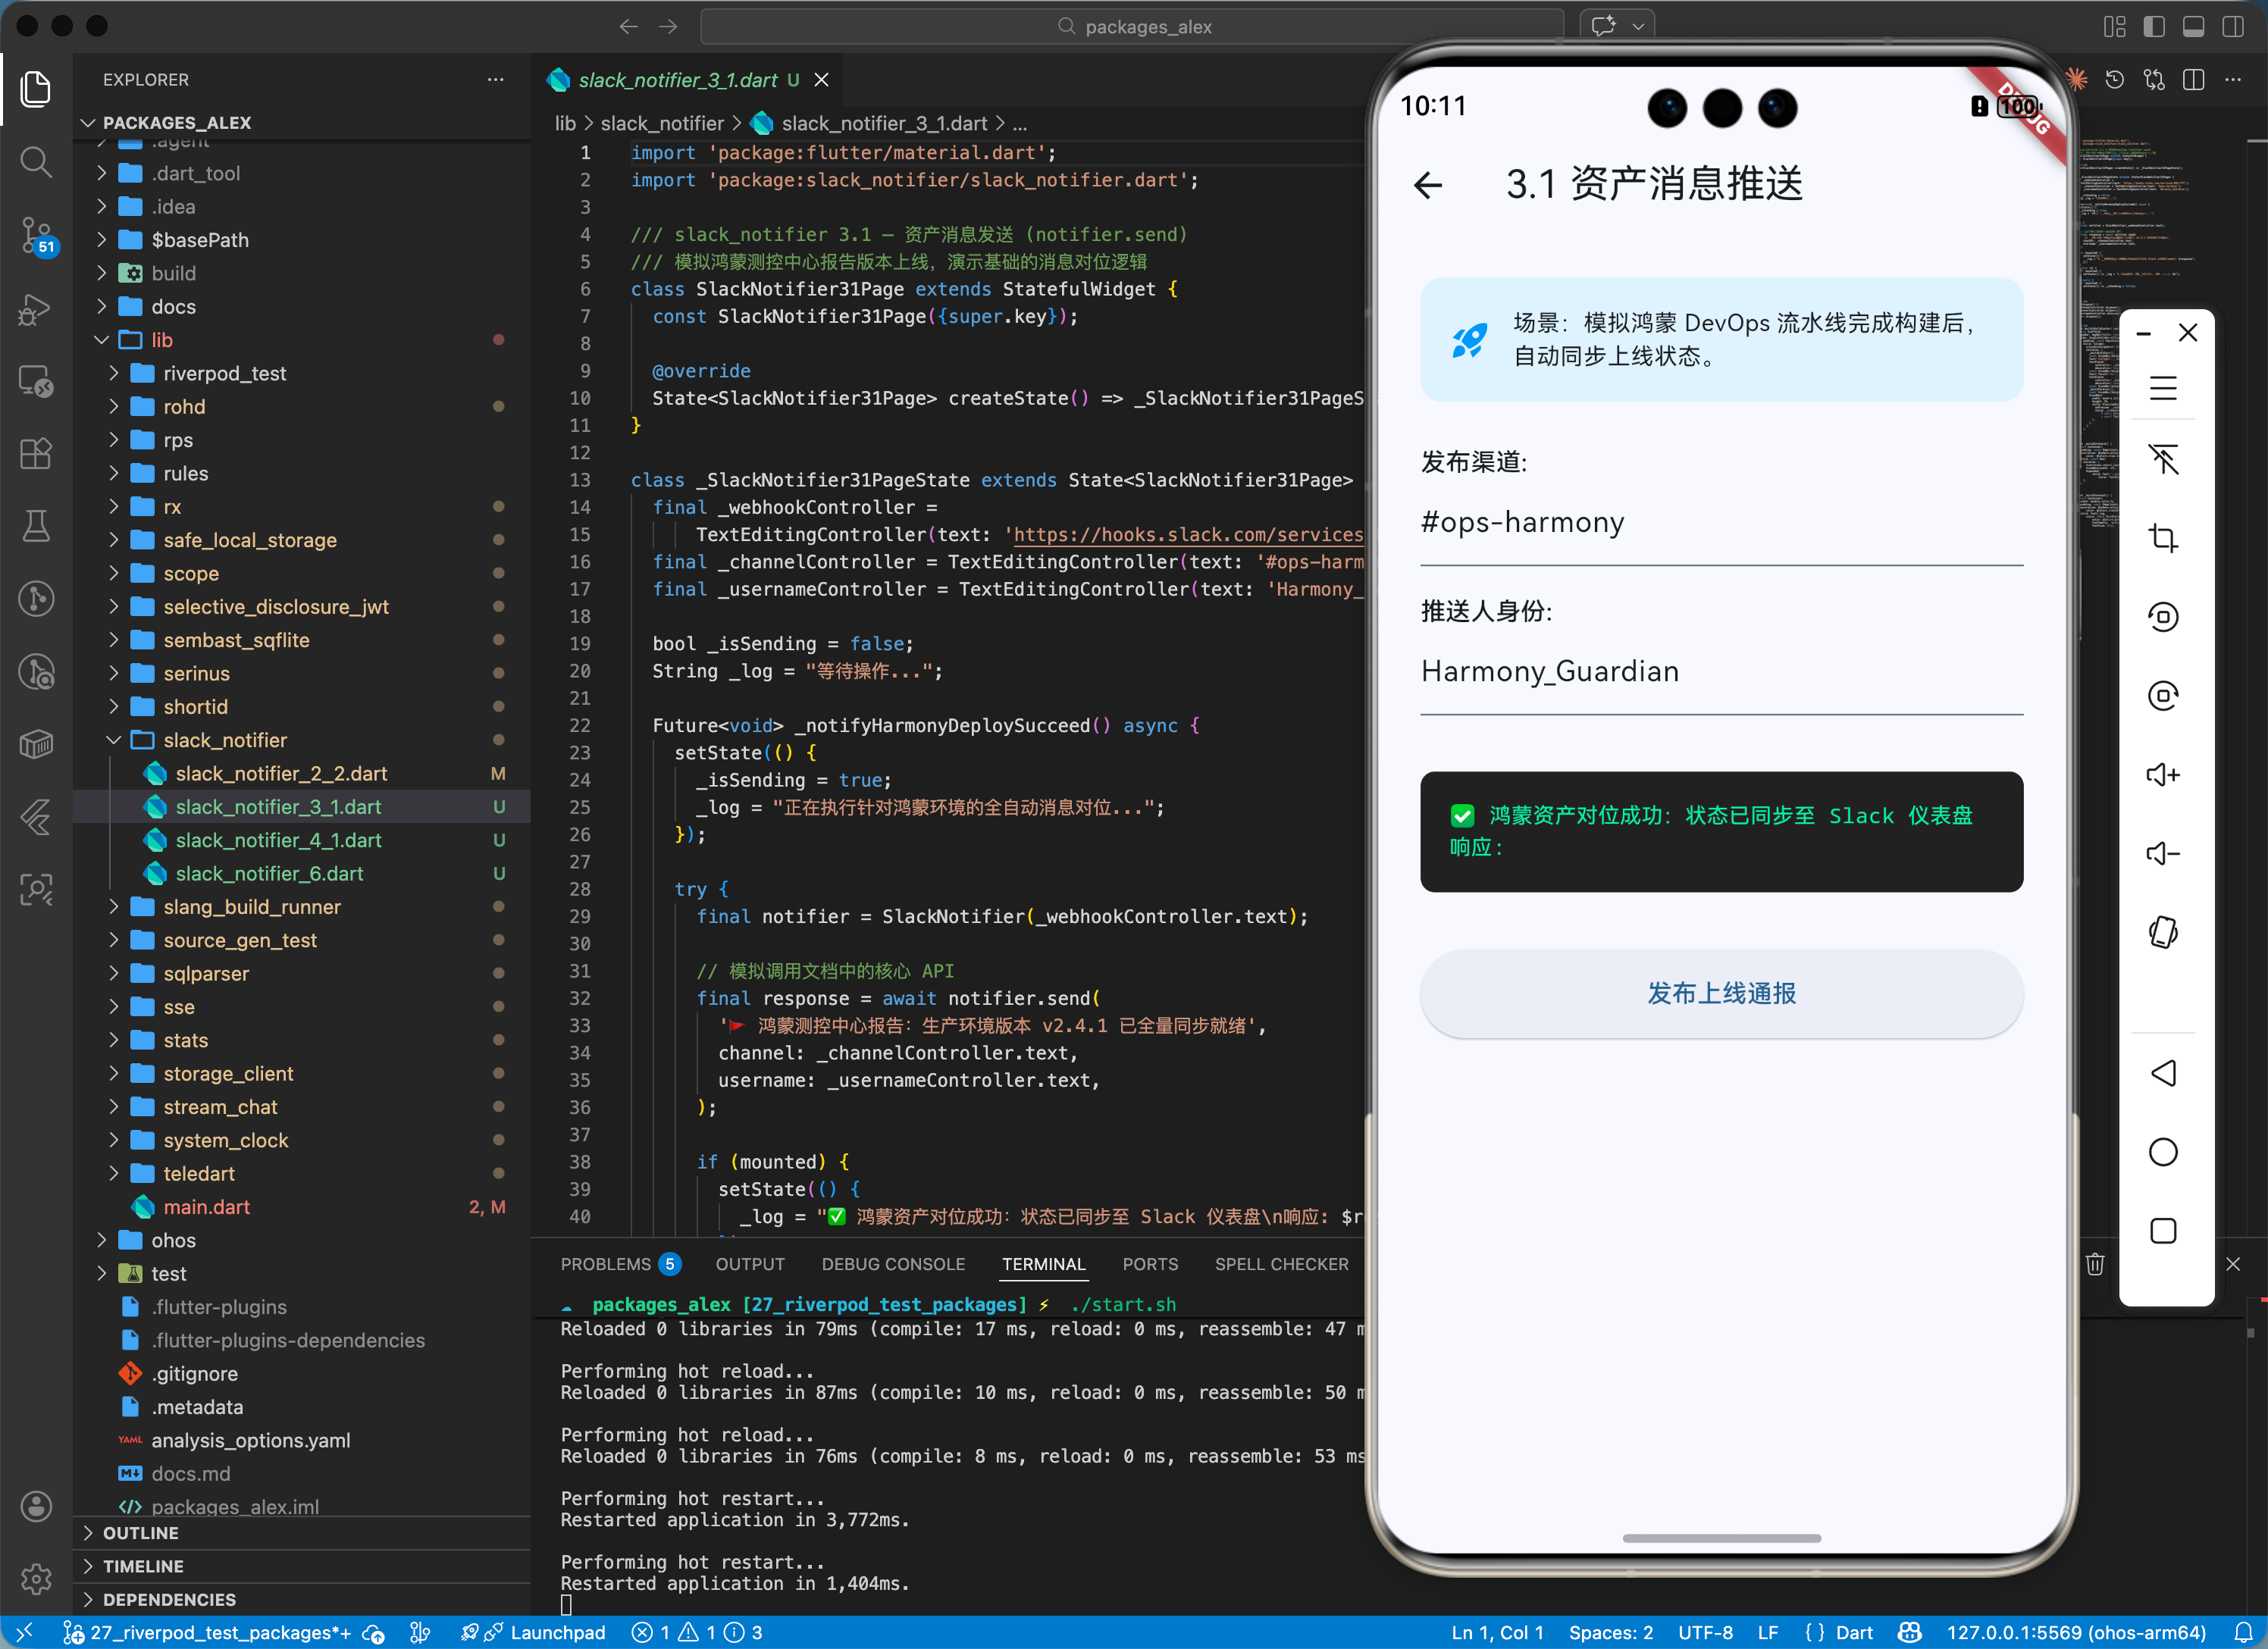The height and width of the screenshot is (1649, 2268).
Task: Open the Search view in activity bar
Action: point(36,162)
